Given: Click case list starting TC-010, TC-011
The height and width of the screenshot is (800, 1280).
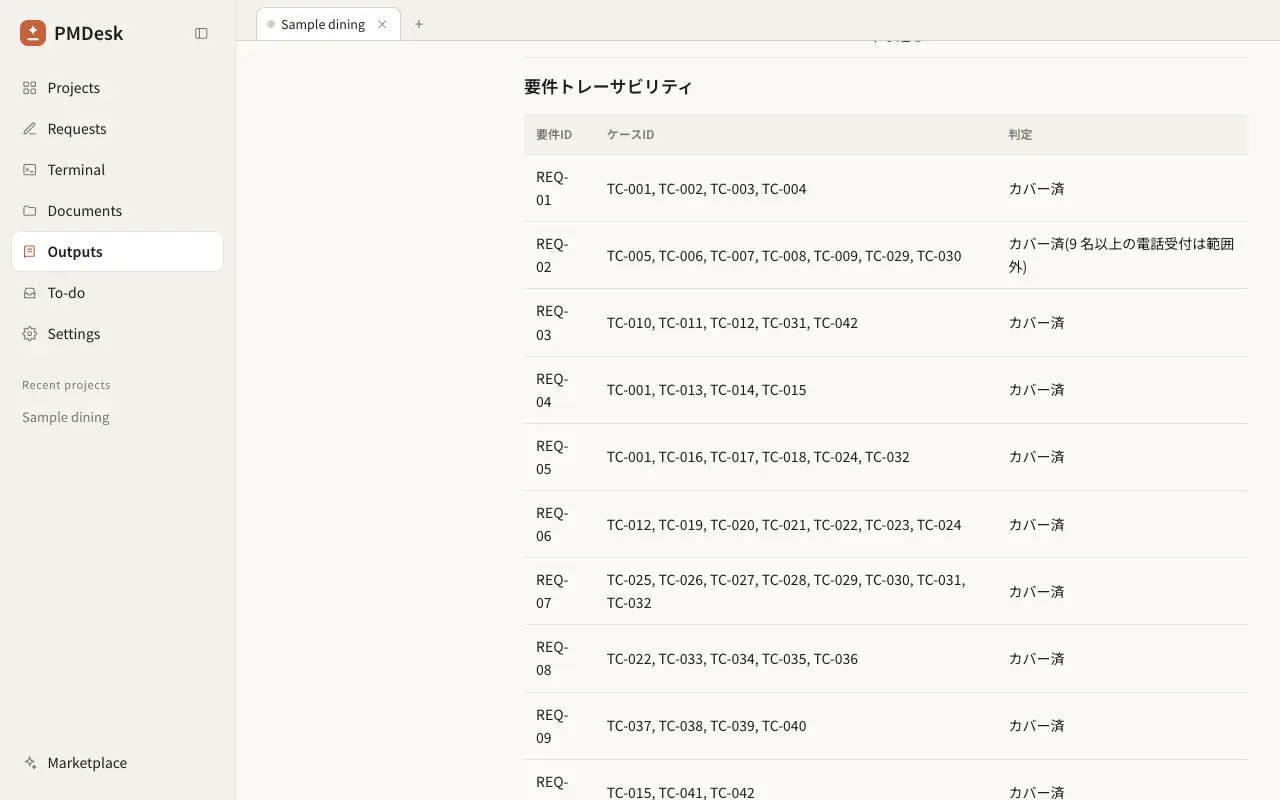Looking at the screenshot, I should tap(732, 323).
